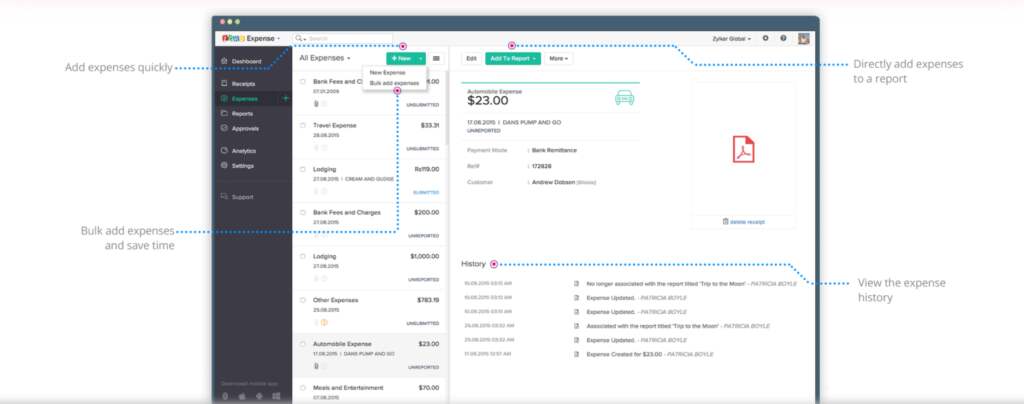This screenshot has width=1024, height=404.
Task: Click the plus icon beside Expenses
Action: [286, 99]
